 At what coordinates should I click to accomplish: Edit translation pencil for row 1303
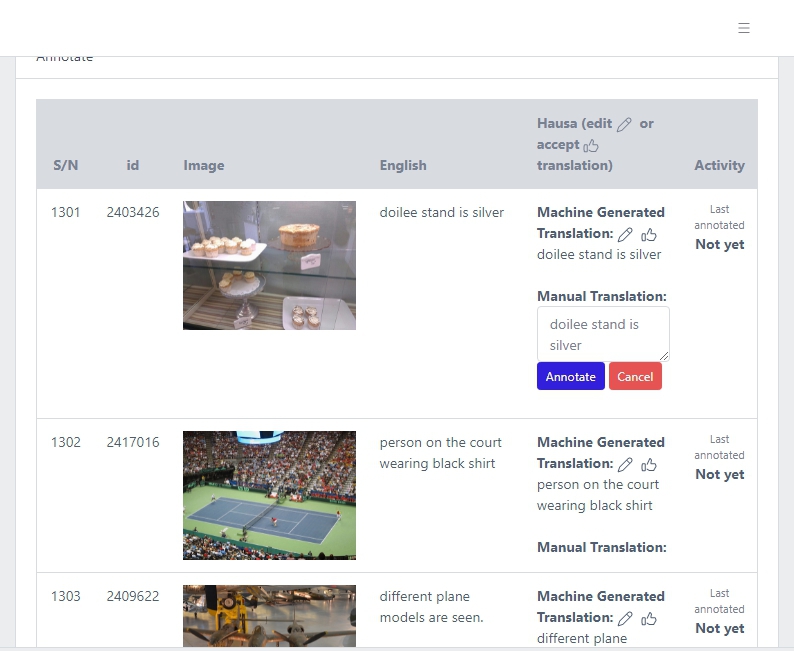pos(625,619)
